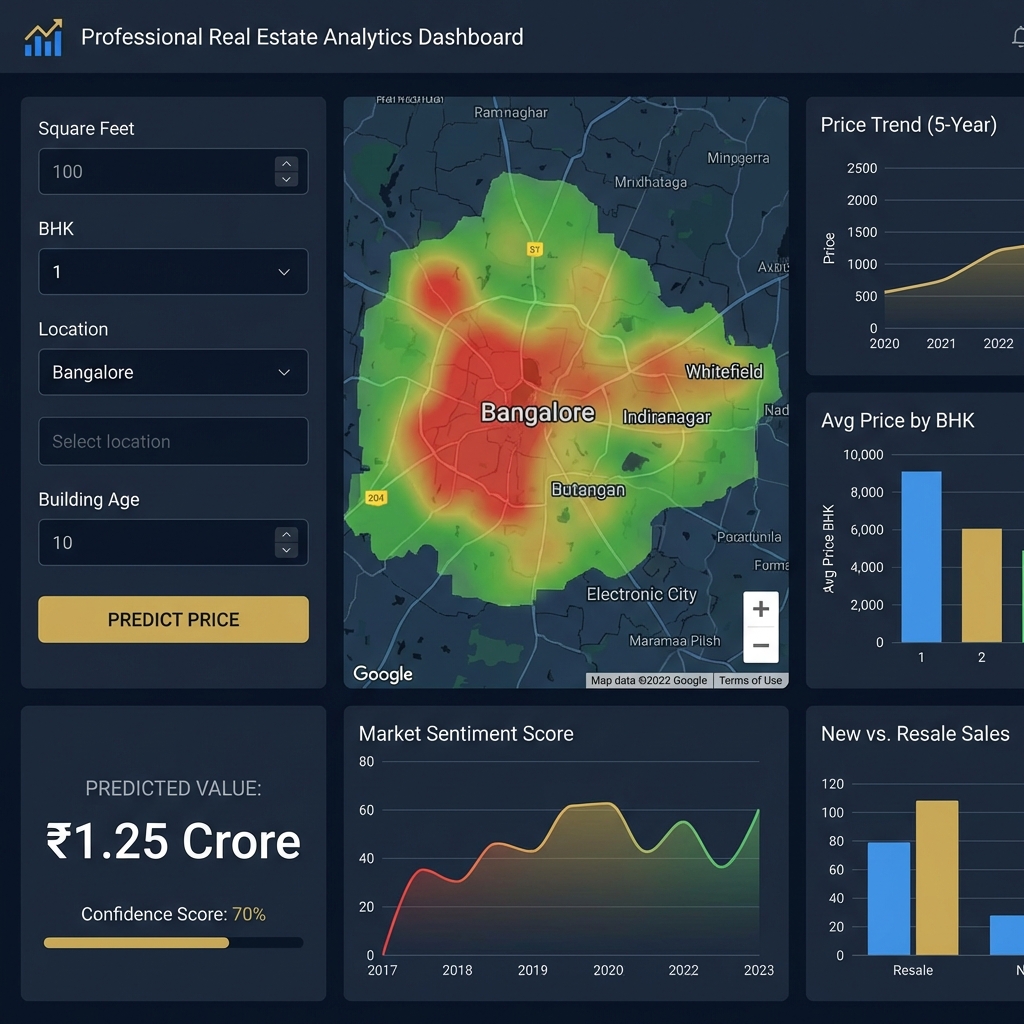
Task: Open the notifications bell icon
Action: tap(1017, 36)
